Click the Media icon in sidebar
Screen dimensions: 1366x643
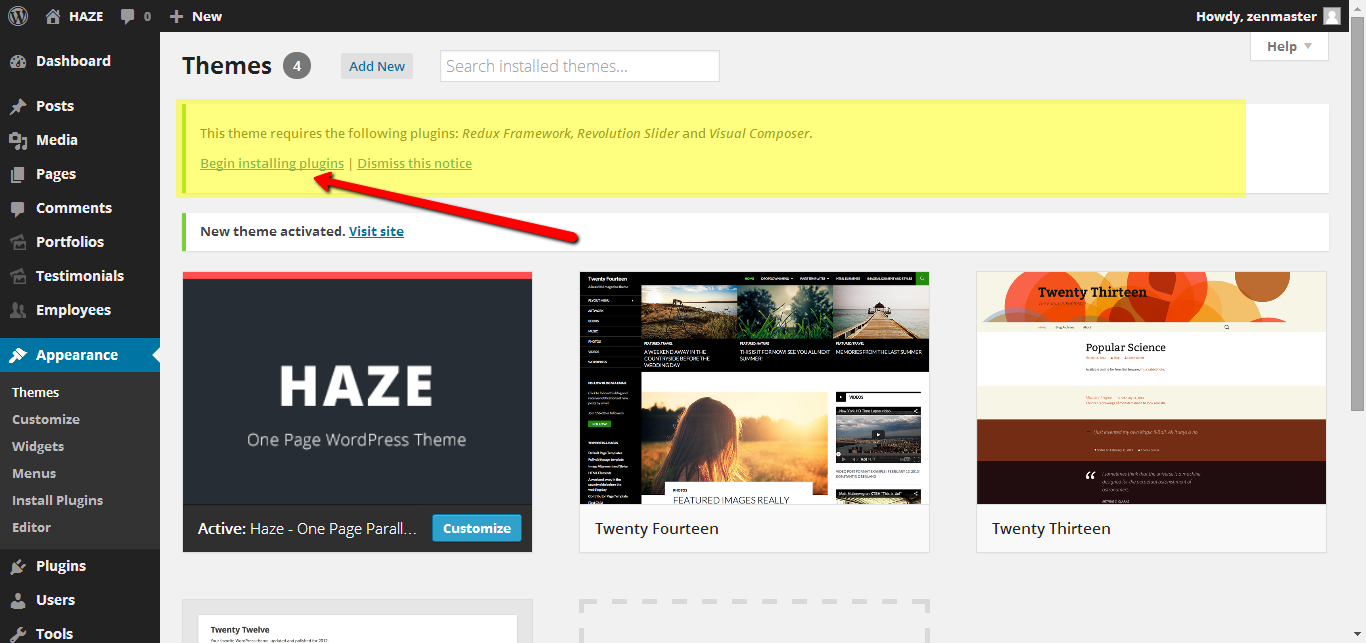[18, 140]
